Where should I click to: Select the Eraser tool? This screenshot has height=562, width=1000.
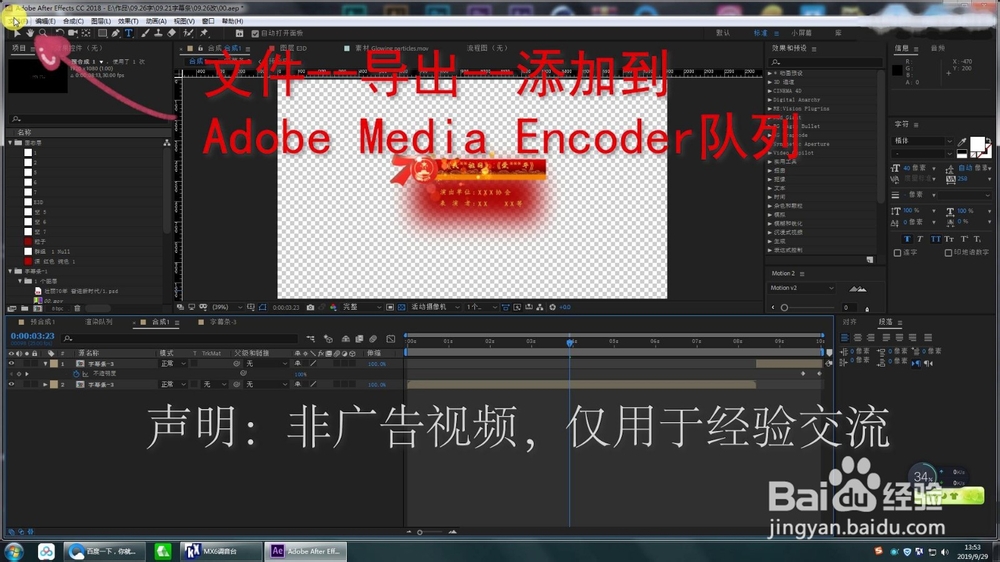click(x=172, y=33)
